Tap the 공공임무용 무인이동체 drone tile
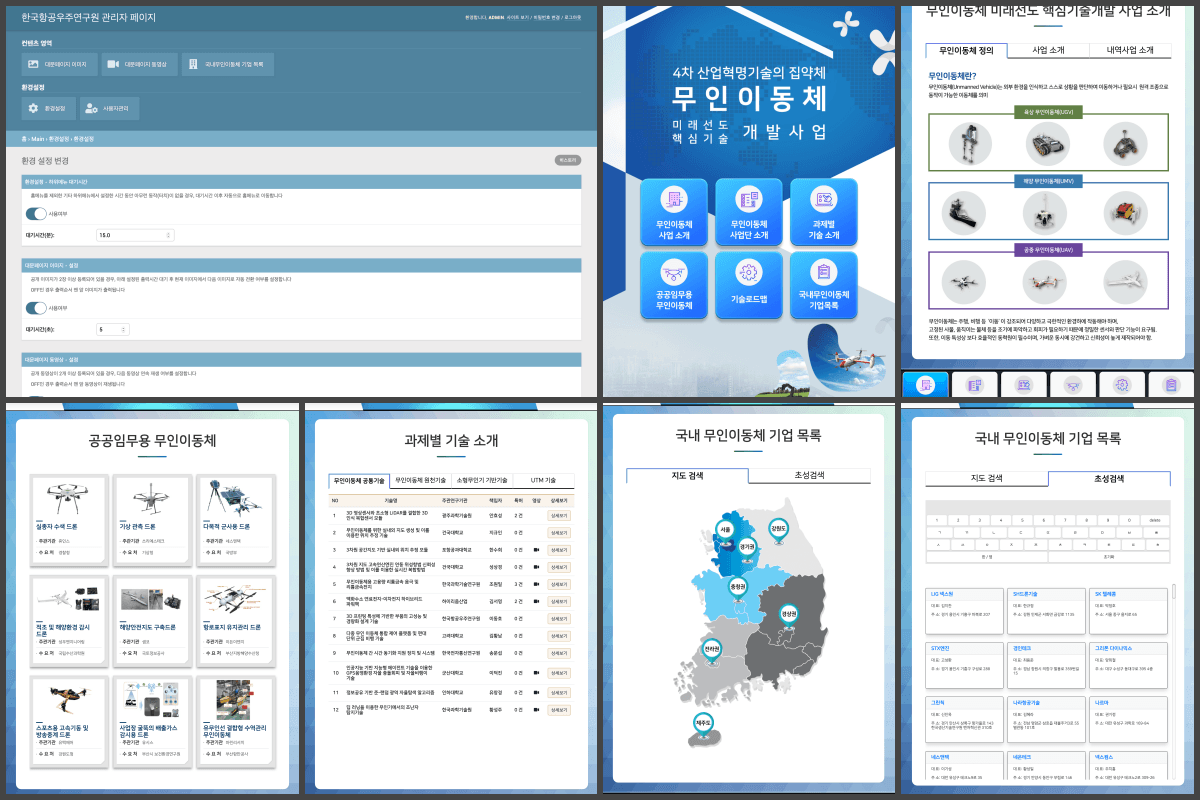 click(x=674, y=287)
